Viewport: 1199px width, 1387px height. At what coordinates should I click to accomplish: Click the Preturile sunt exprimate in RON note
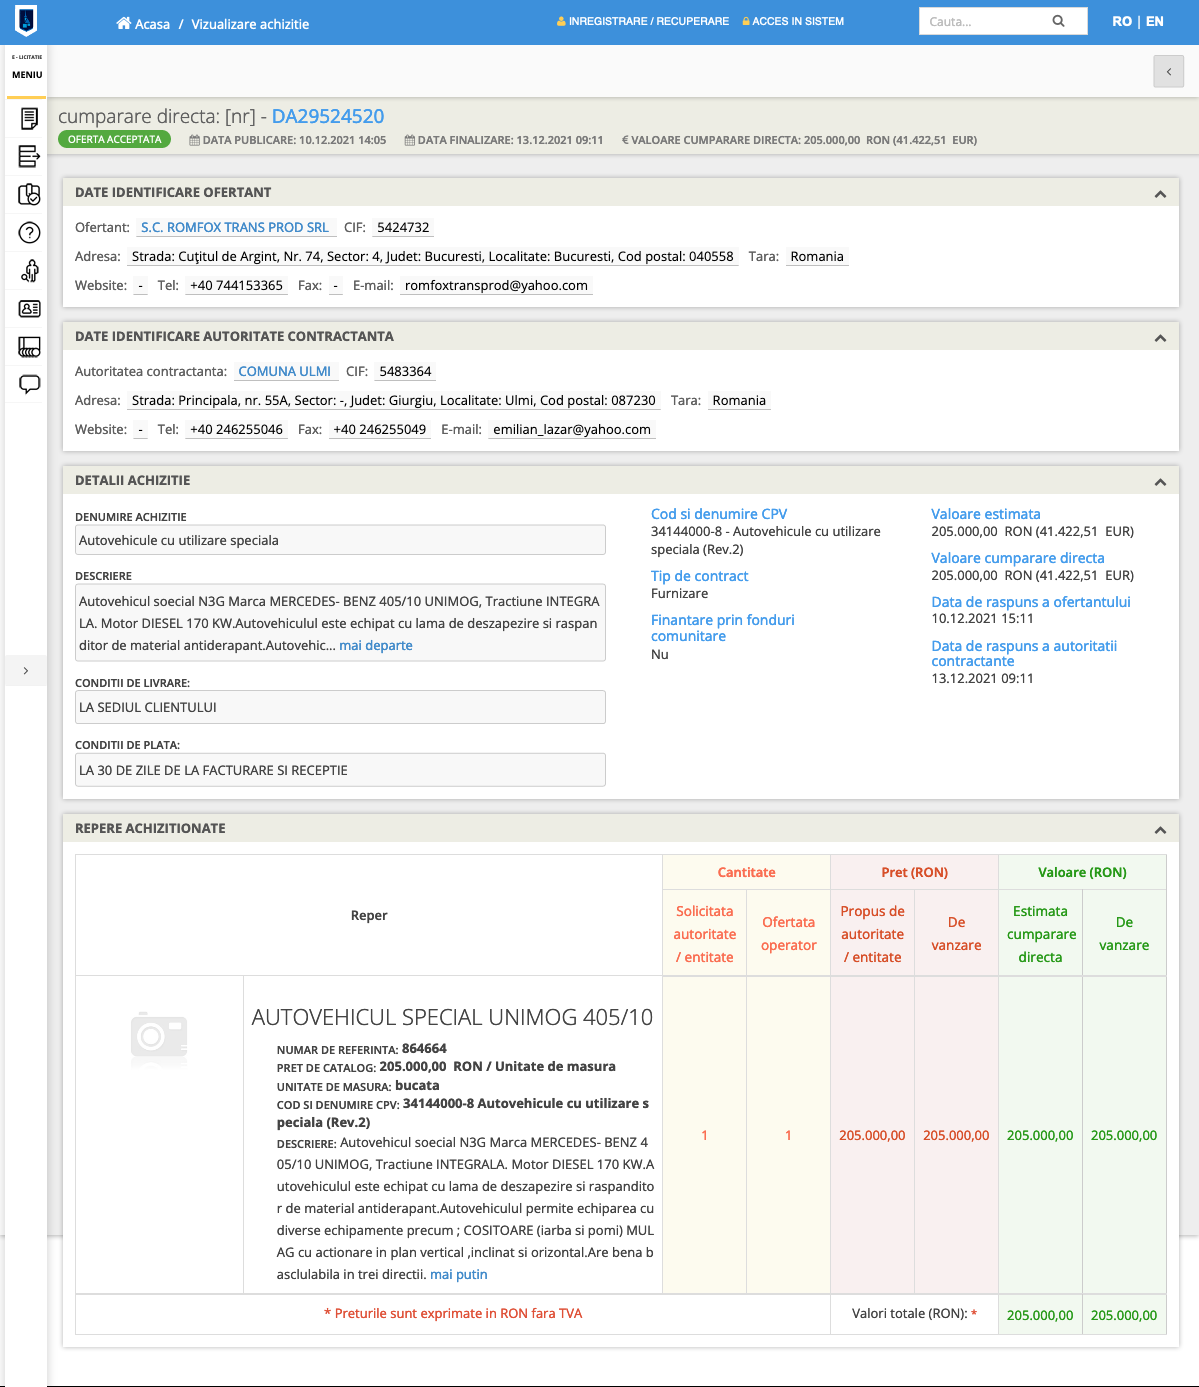coord(453,1314)
